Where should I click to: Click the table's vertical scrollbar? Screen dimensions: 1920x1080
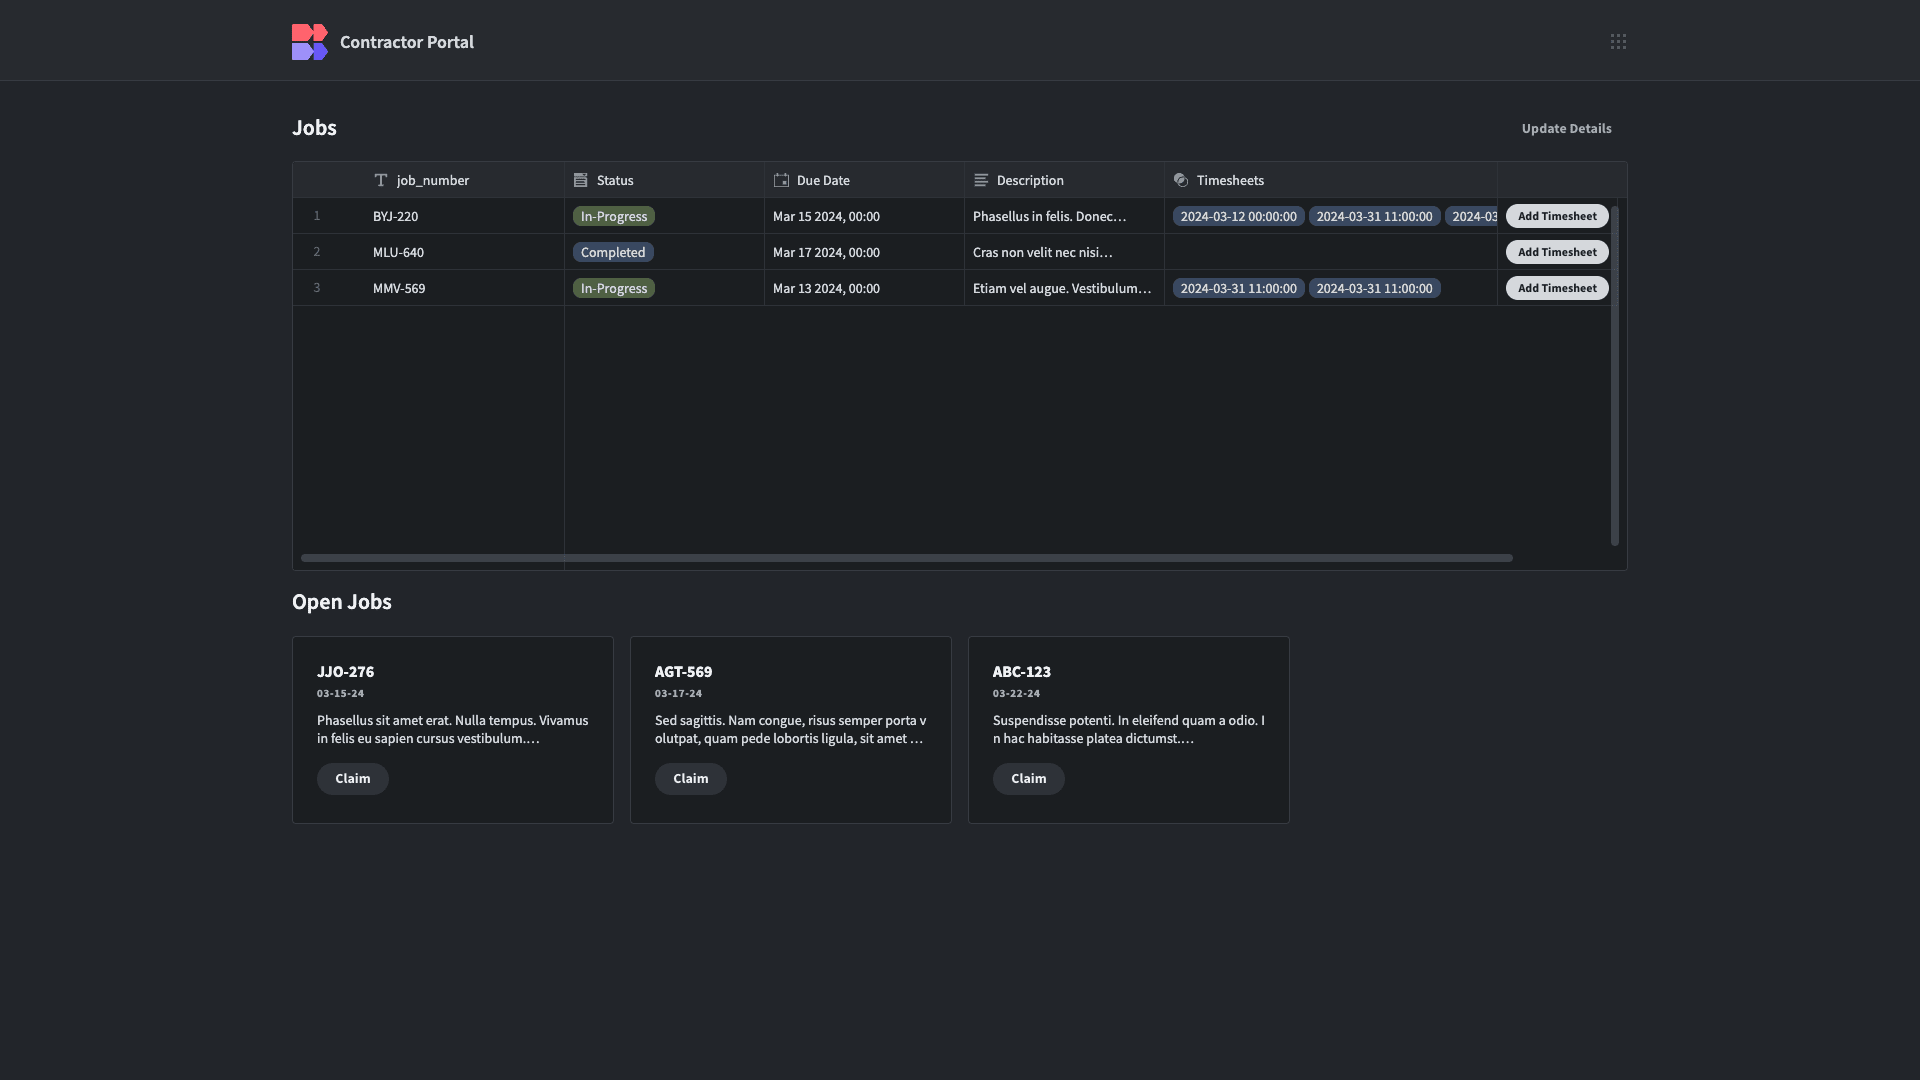click(1614, 375)
